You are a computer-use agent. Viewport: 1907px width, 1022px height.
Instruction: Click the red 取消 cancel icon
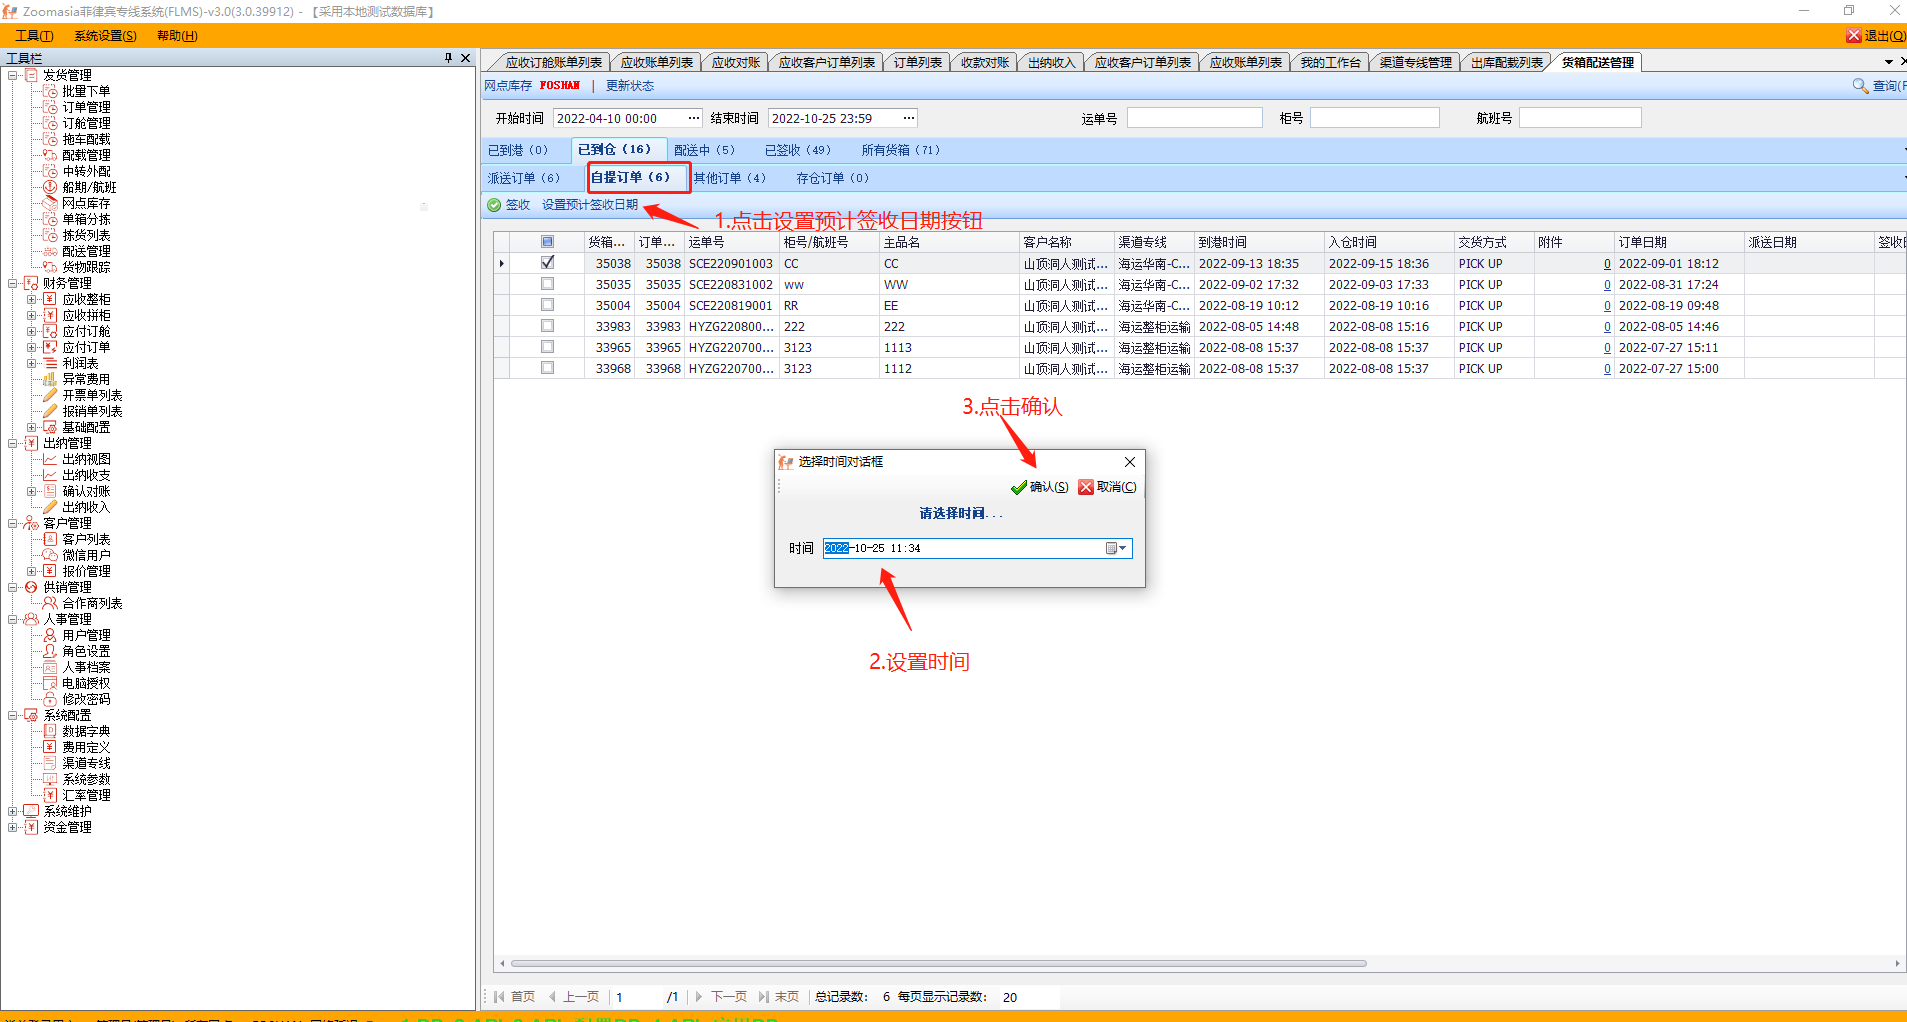pos(1086,488)
